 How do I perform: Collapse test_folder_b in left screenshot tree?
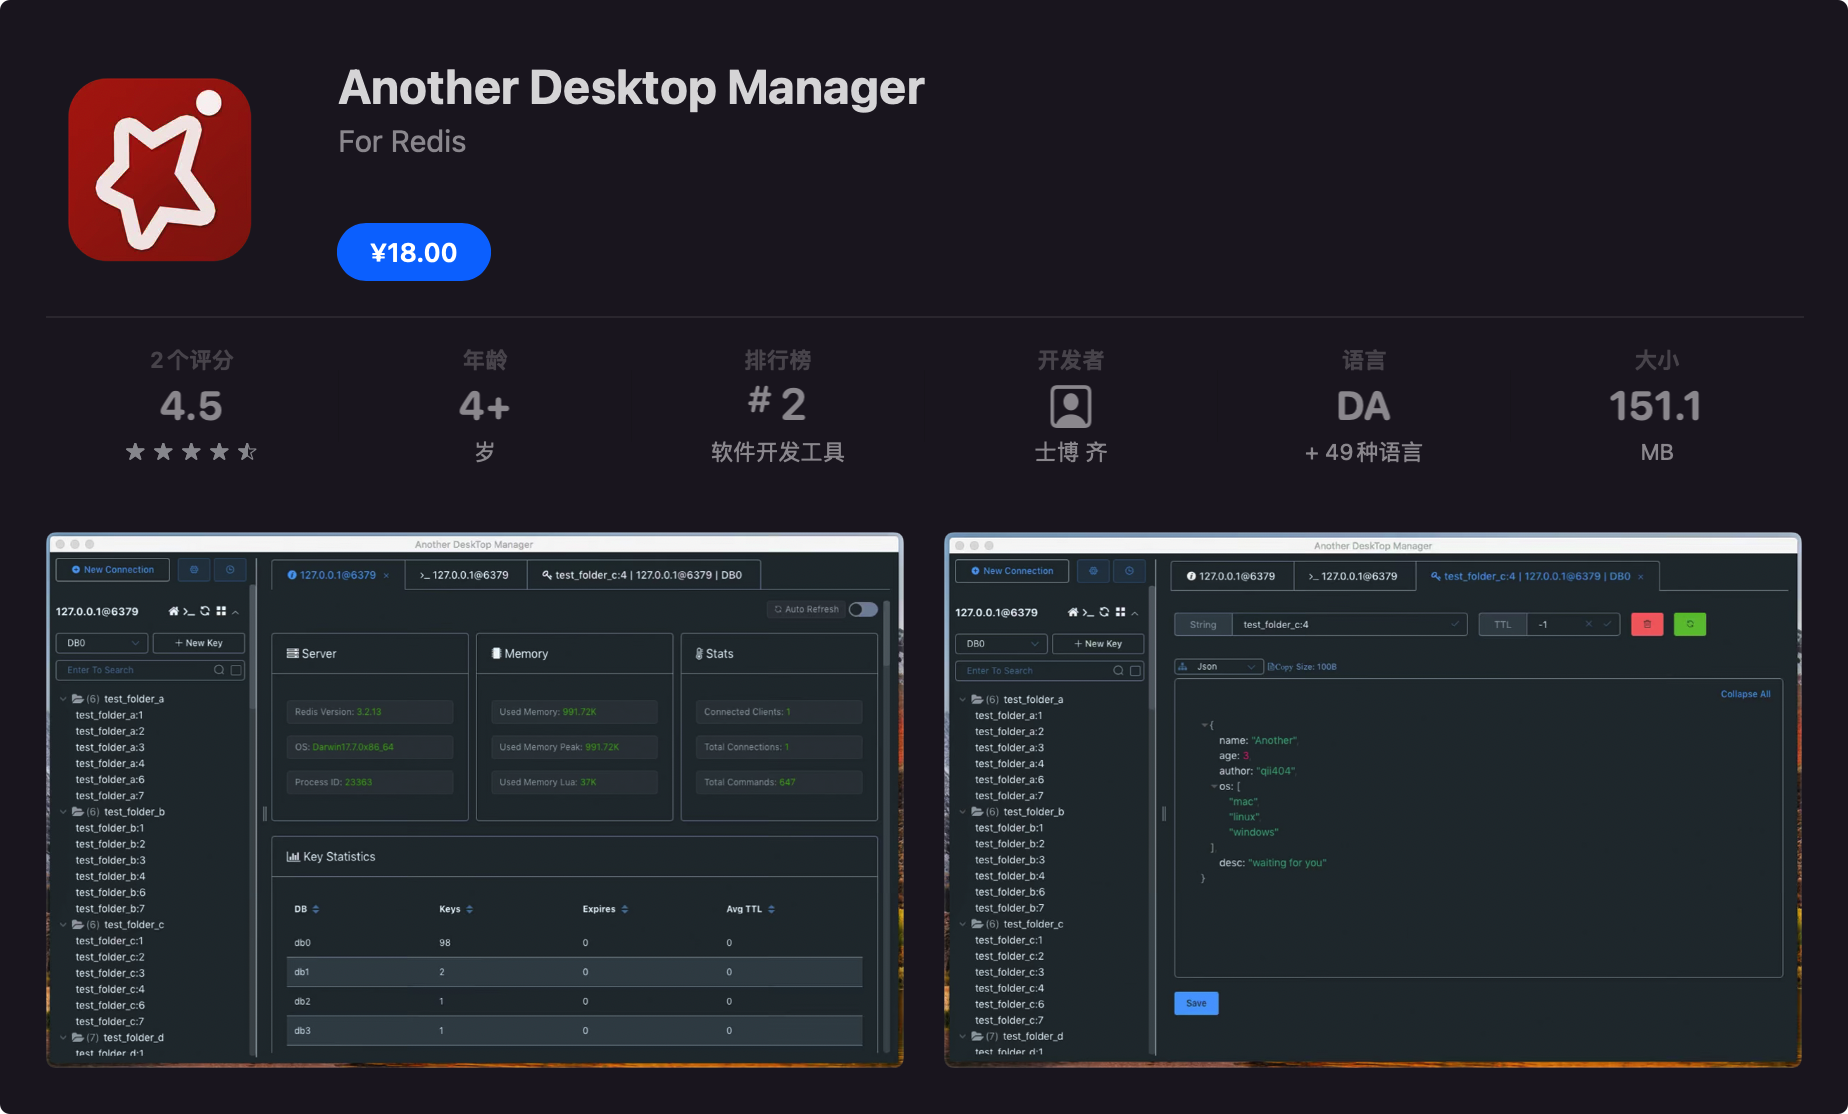point(63,812)
